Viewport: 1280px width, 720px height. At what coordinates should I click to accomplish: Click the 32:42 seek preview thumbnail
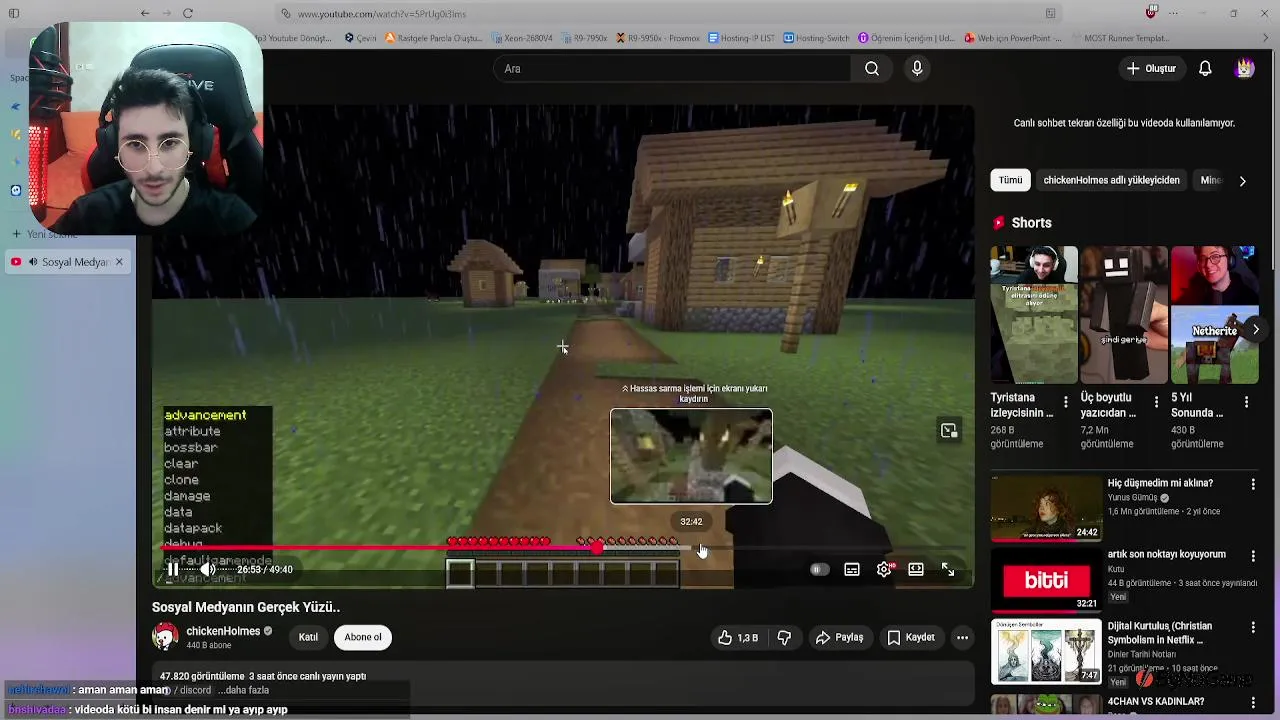point(691,456)
